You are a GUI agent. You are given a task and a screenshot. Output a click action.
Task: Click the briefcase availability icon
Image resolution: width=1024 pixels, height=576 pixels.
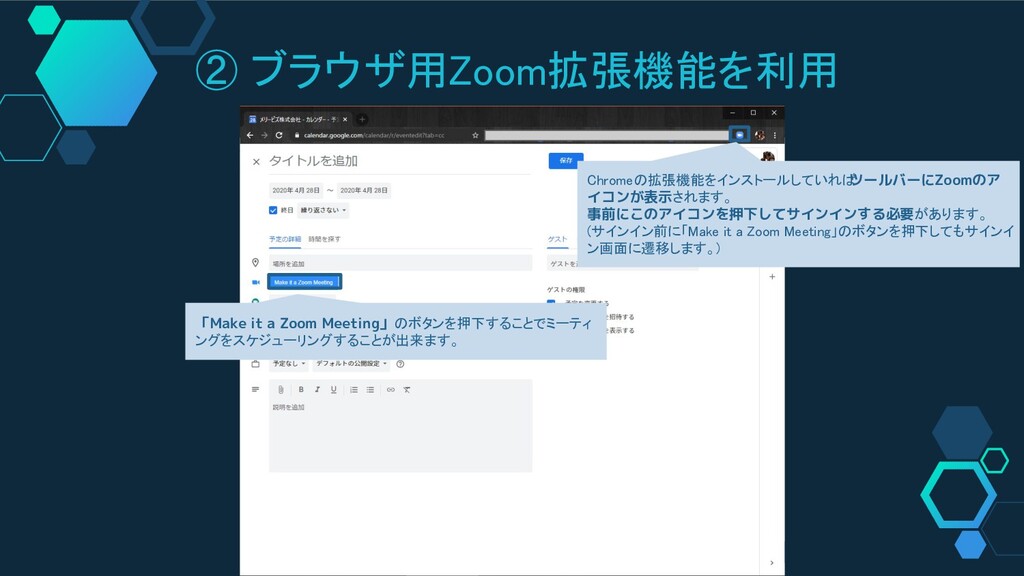[255, 364]
